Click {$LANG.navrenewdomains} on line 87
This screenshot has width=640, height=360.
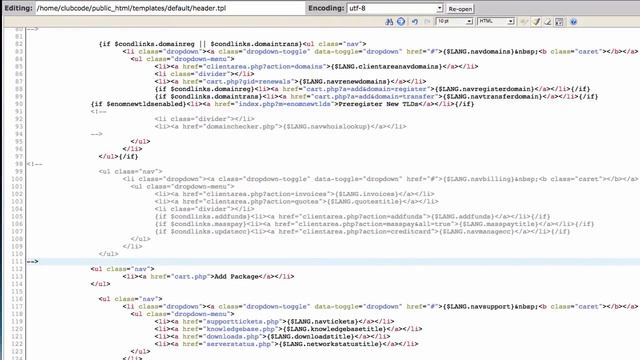[x=344, y=82]
